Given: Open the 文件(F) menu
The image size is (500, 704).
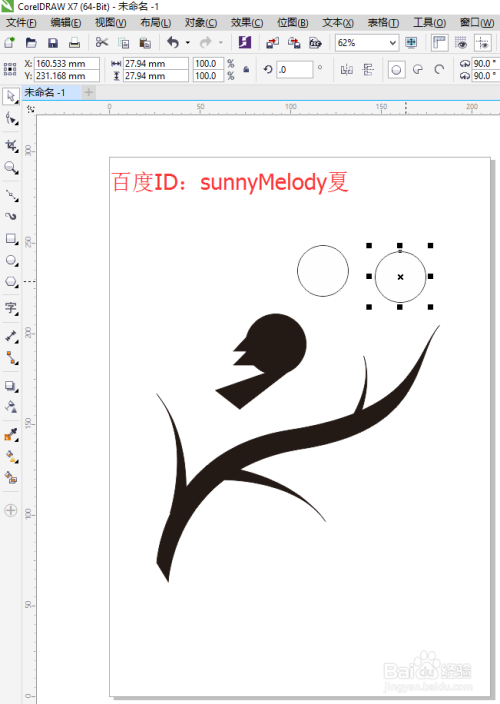Looking at the screenshot, I should coord(22,22).
